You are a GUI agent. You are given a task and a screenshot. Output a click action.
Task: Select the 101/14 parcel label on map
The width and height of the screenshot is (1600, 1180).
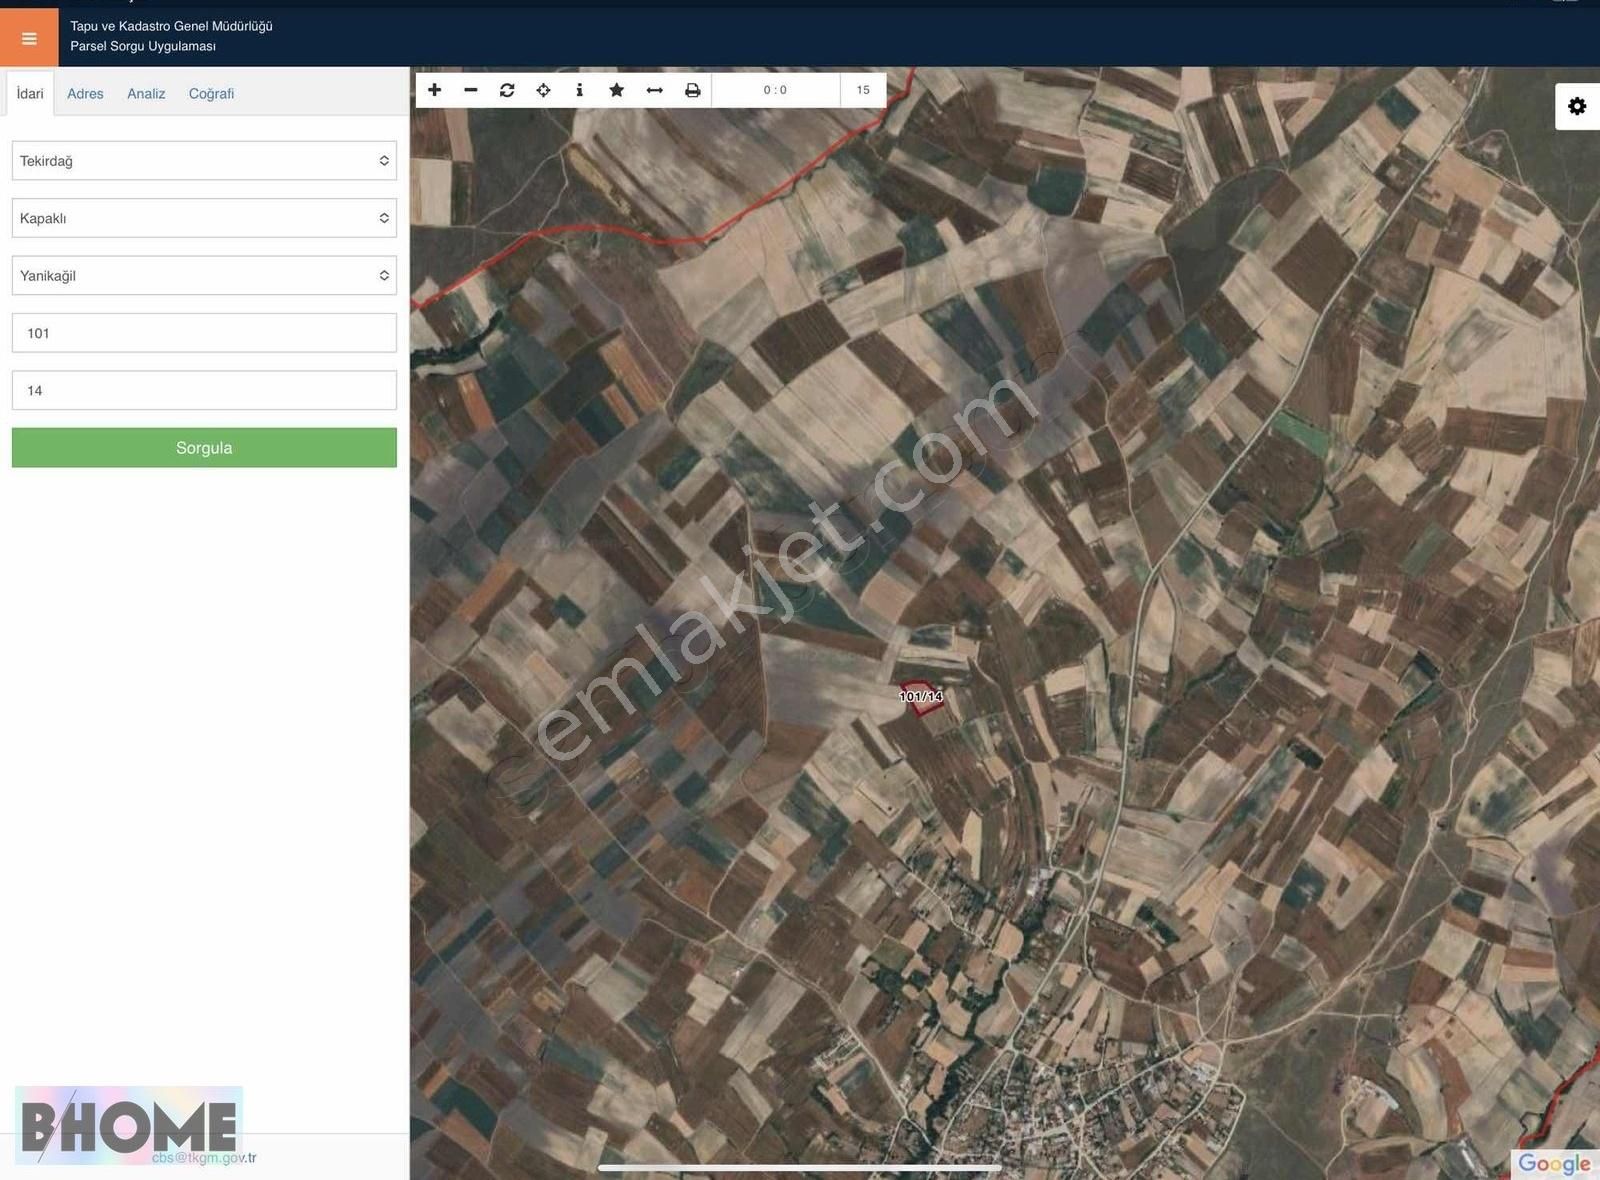click(x=921, y=696)
